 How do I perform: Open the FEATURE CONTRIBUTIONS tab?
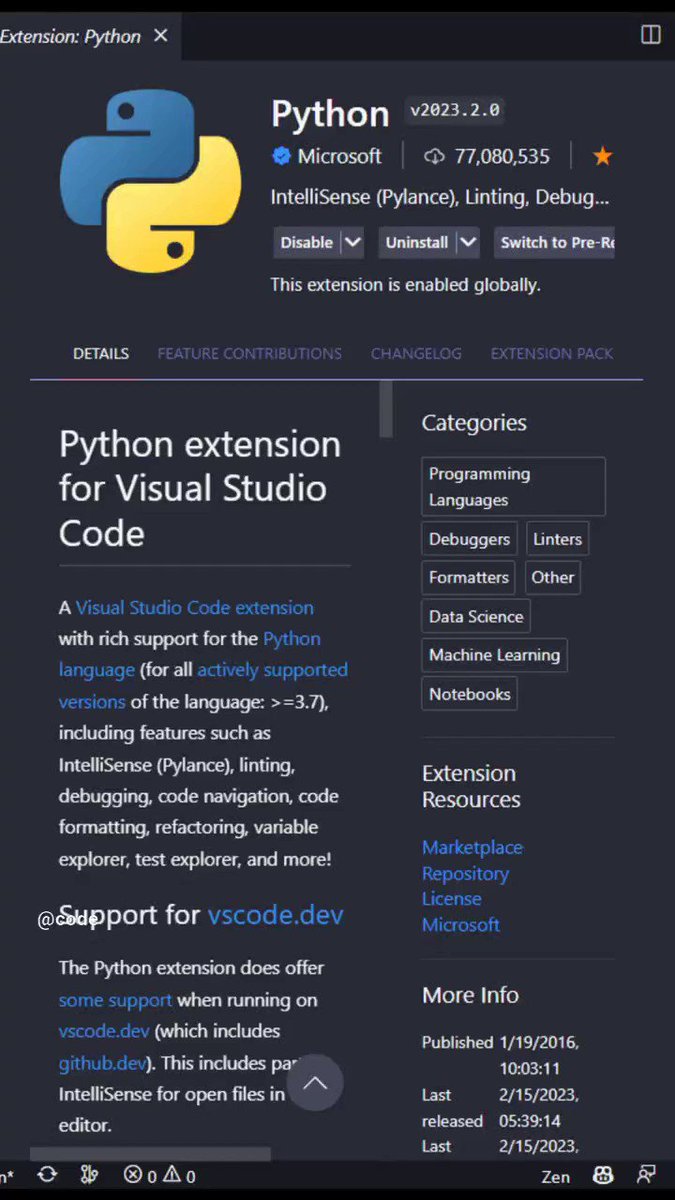point(249,354)
